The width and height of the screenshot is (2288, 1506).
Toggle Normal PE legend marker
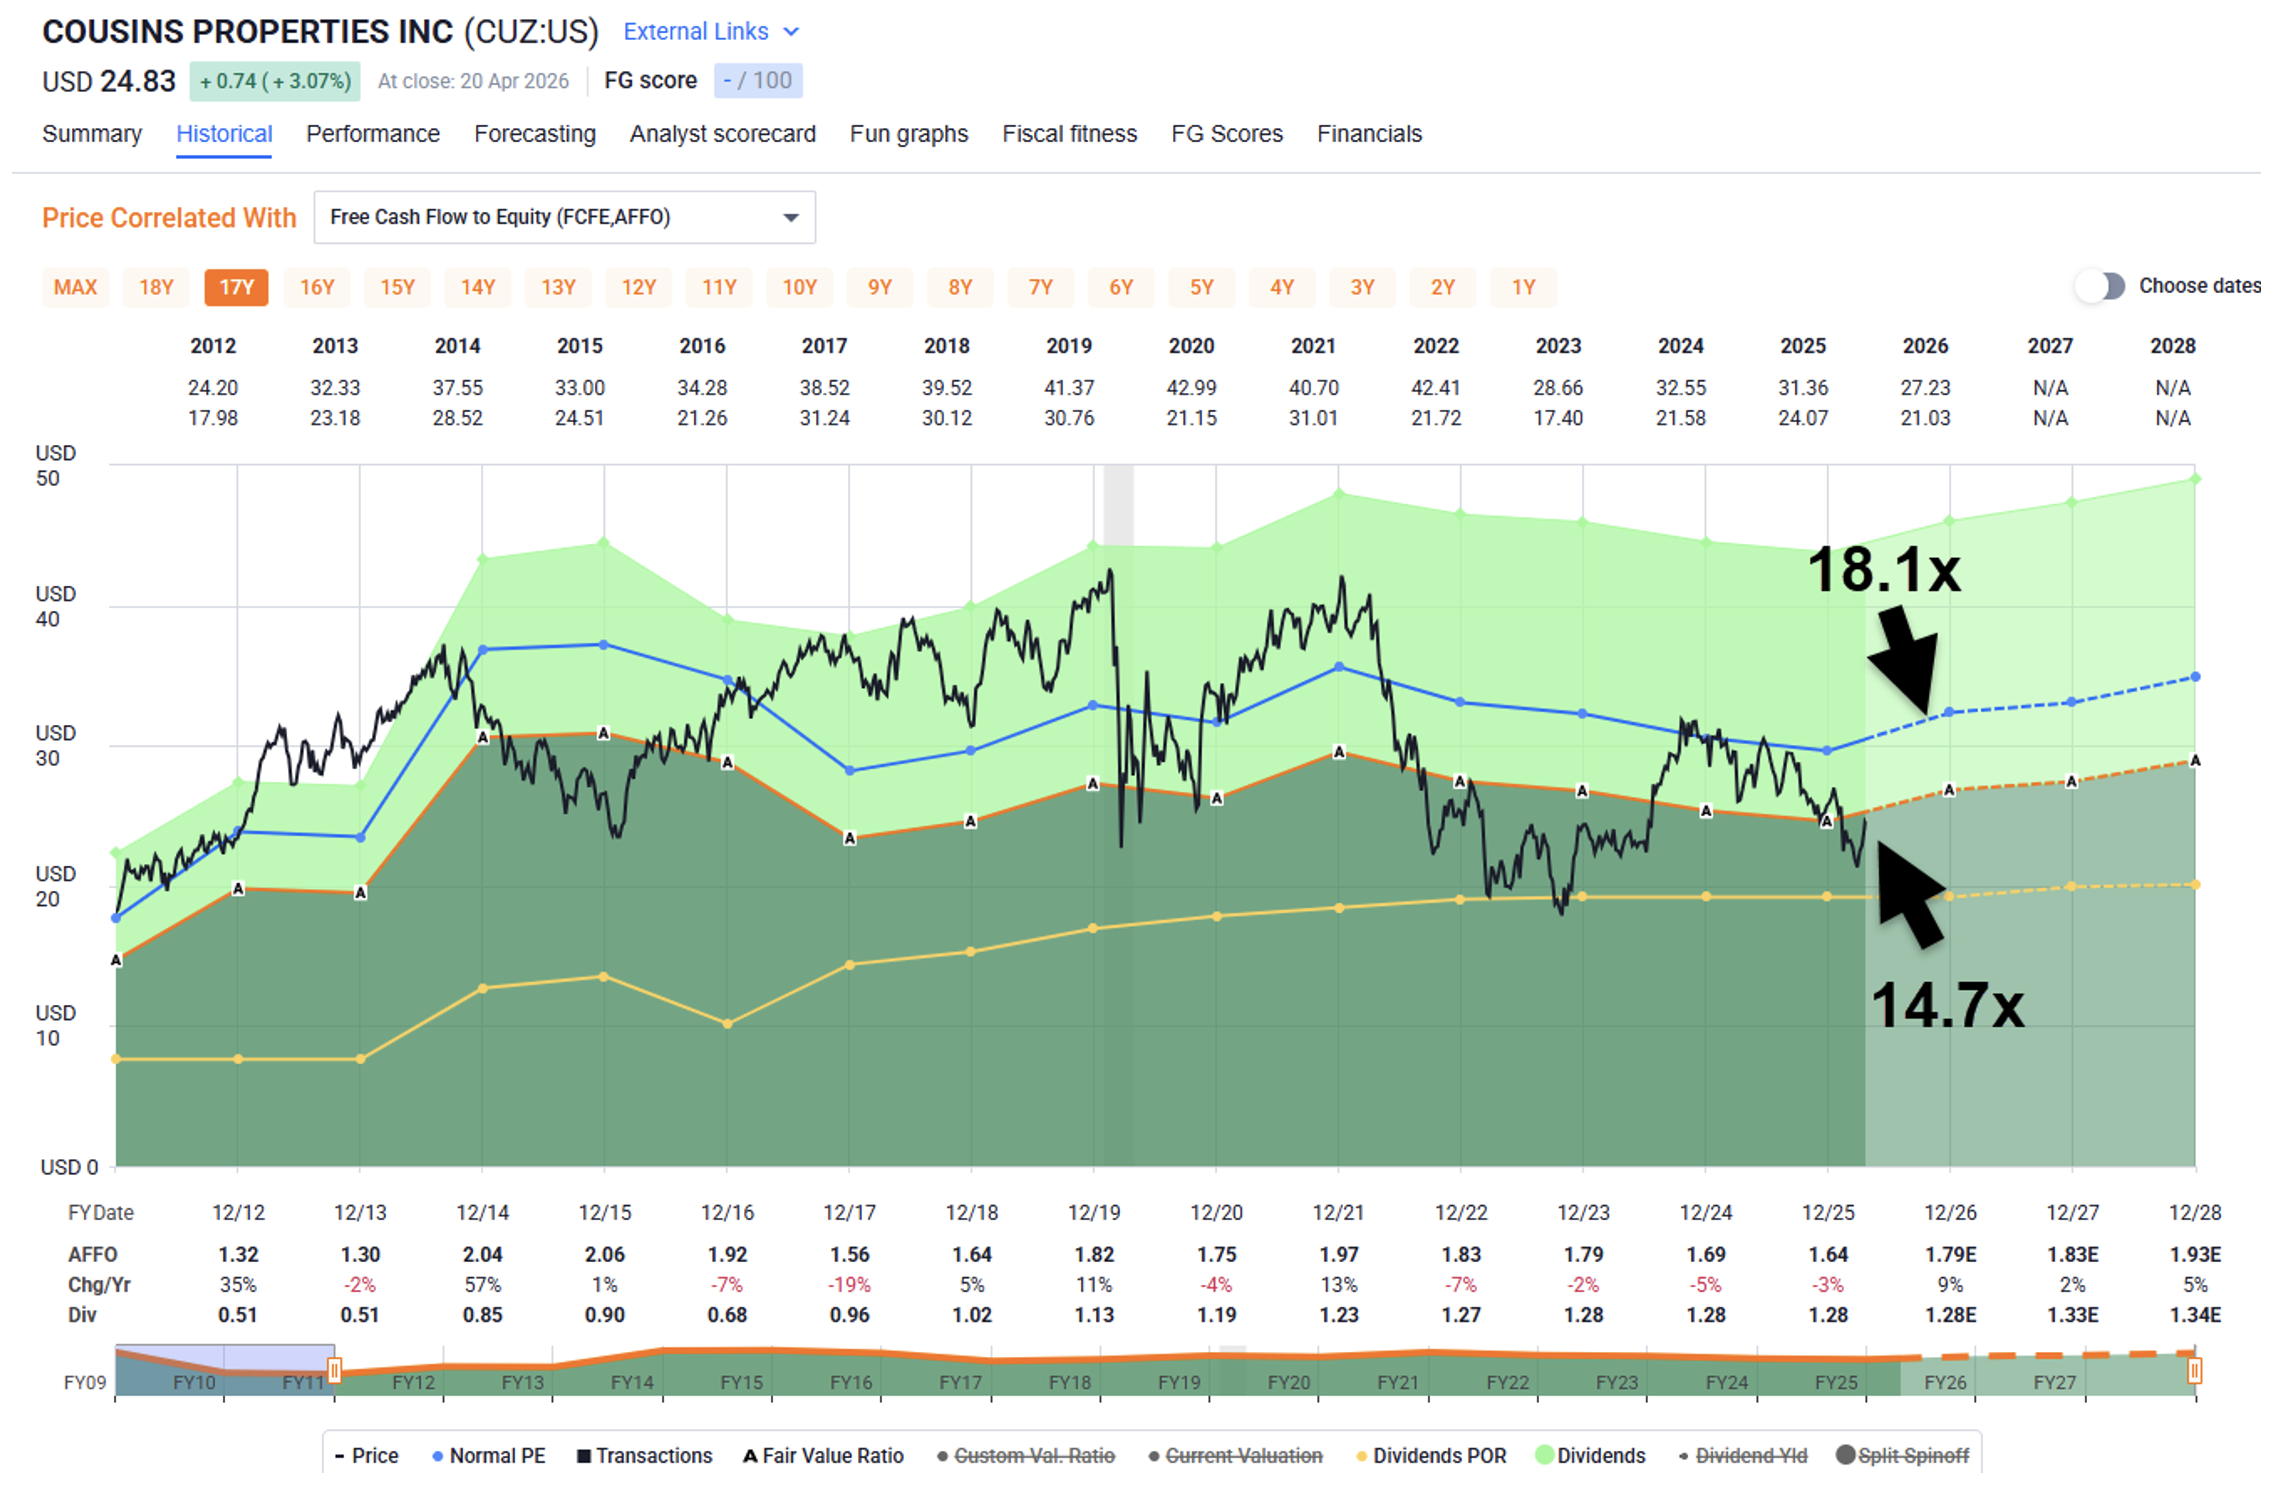437,1457
